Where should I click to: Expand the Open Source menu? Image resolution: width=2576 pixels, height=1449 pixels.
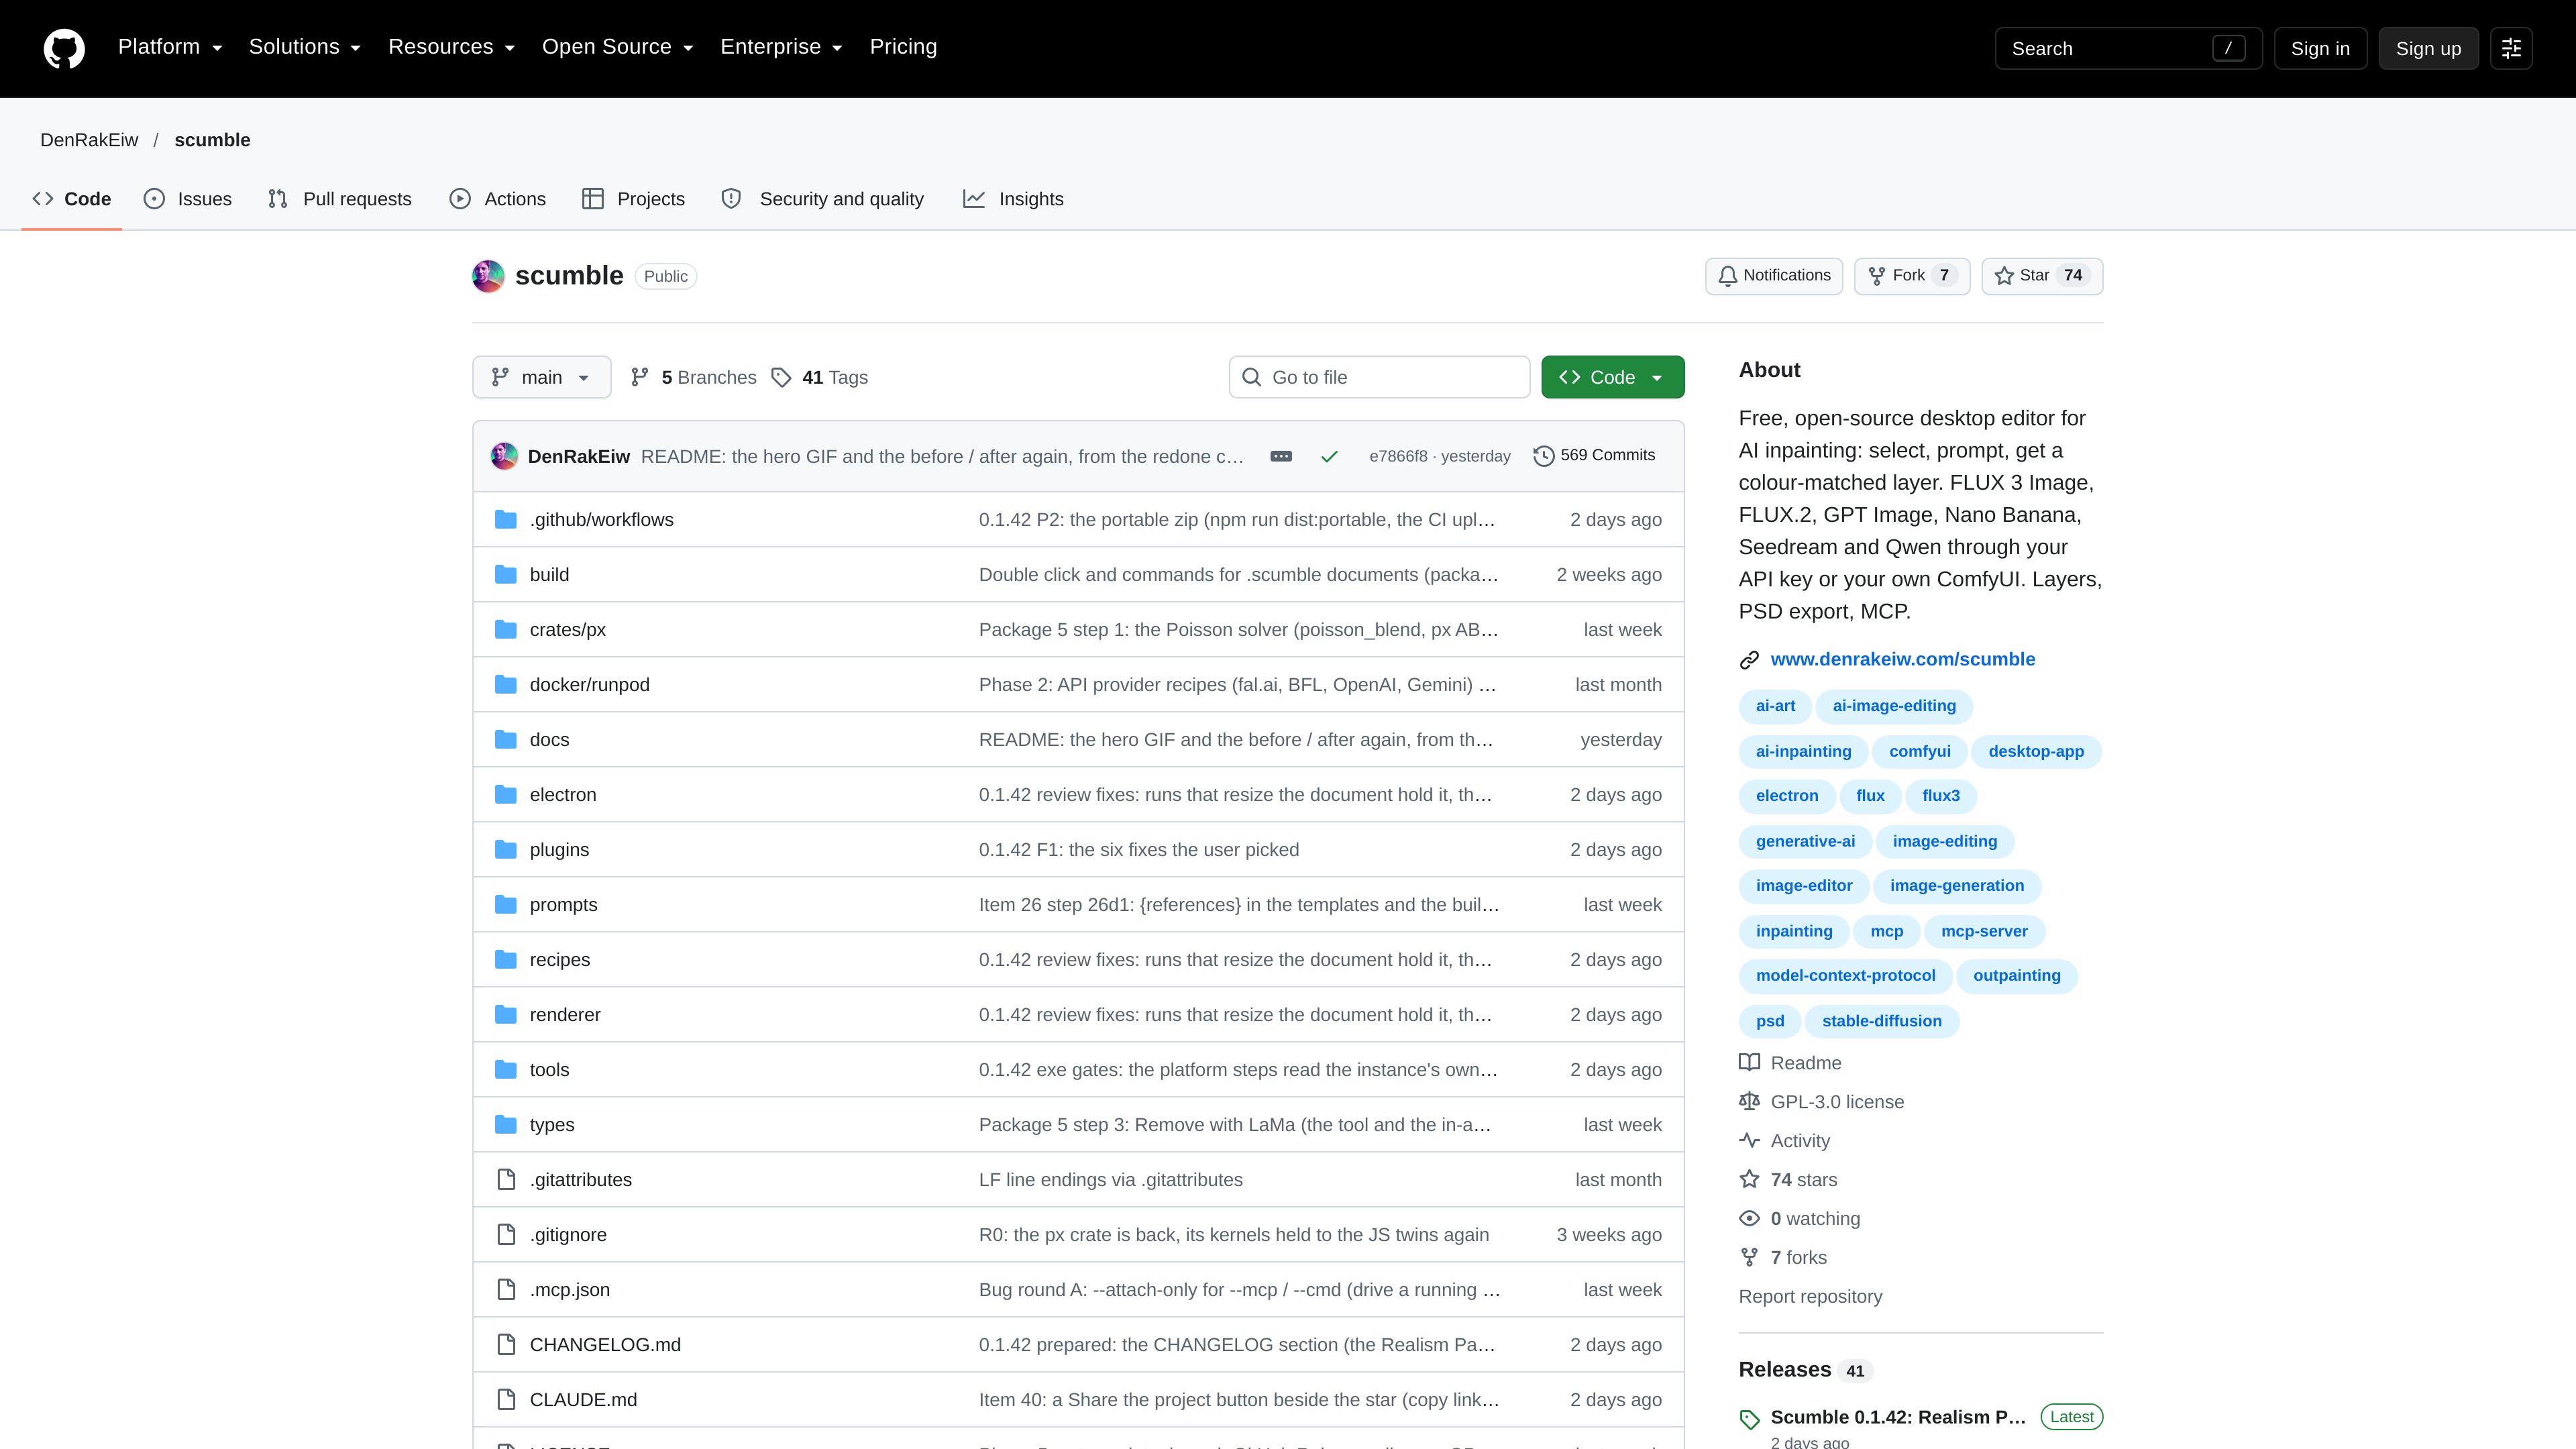pos(617,47)
